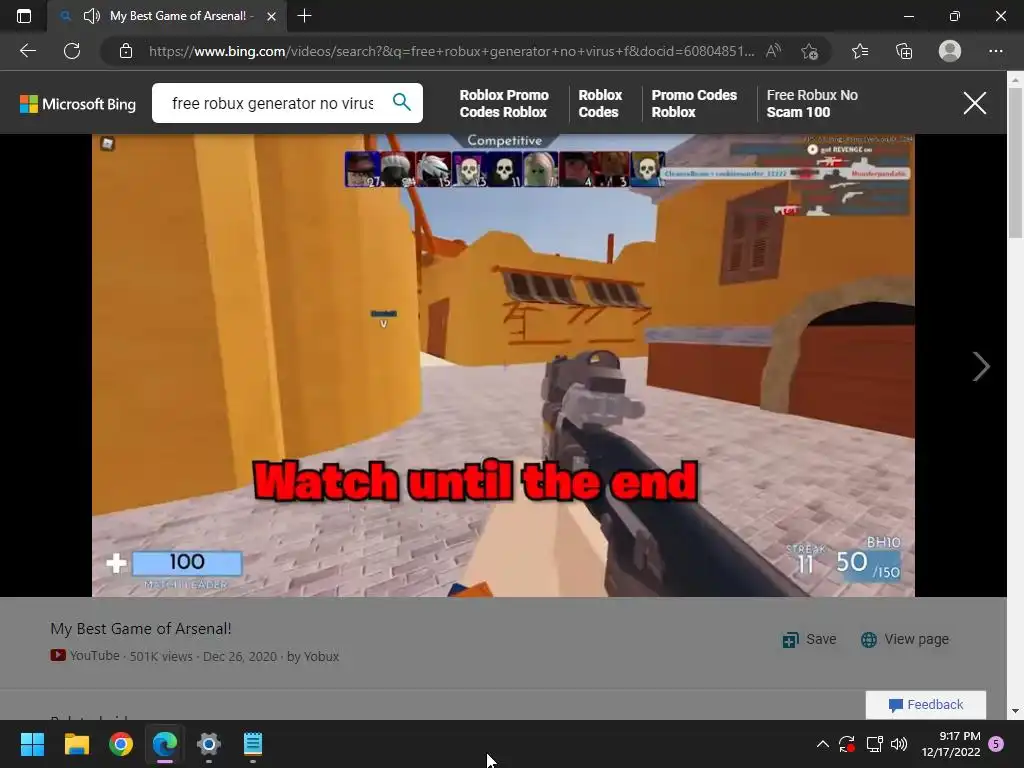Go to the Microsoft Bing homepage logo
This screenshot has width=1024, height=768.
click(78, 104)
